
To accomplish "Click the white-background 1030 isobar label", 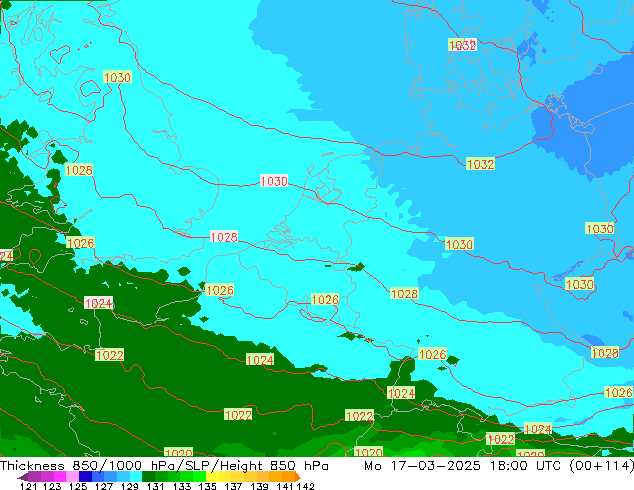I will click(x=274, y=181).
